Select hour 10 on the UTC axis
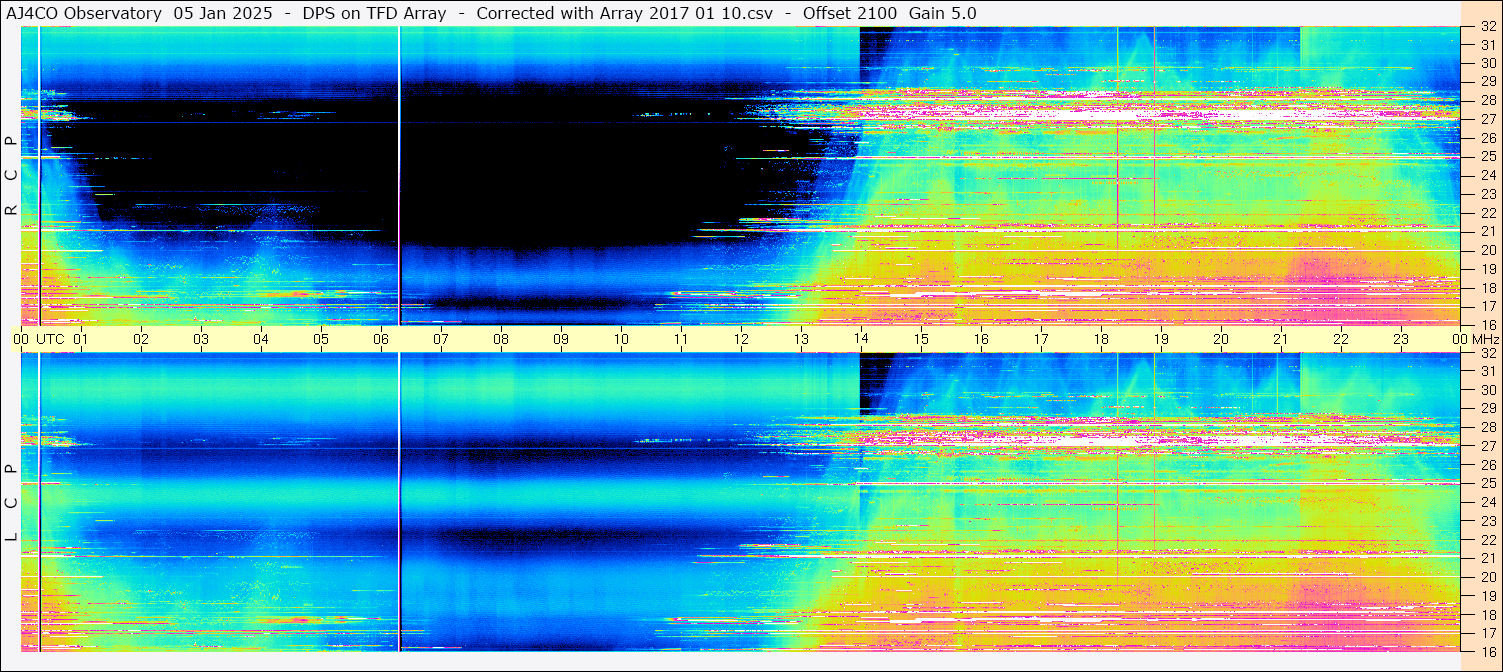Viewport: 1503px width, 672px height. tap(621, 339)
